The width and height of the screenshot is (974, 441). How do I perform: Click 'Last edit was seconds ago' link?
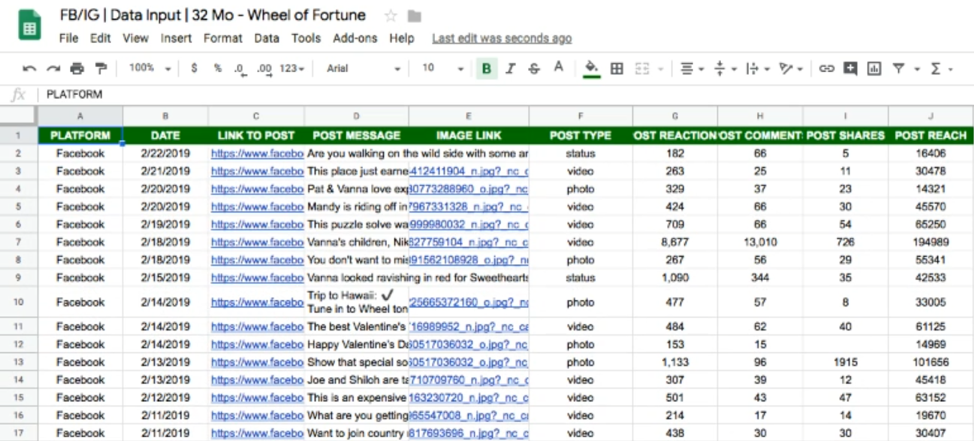coord(502,39)
